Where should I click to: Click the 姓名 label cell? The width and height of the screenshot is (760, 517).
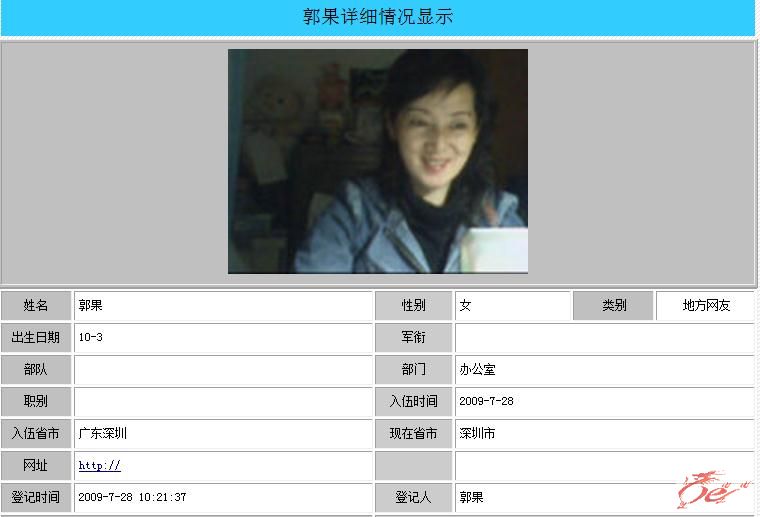point(36,305)
